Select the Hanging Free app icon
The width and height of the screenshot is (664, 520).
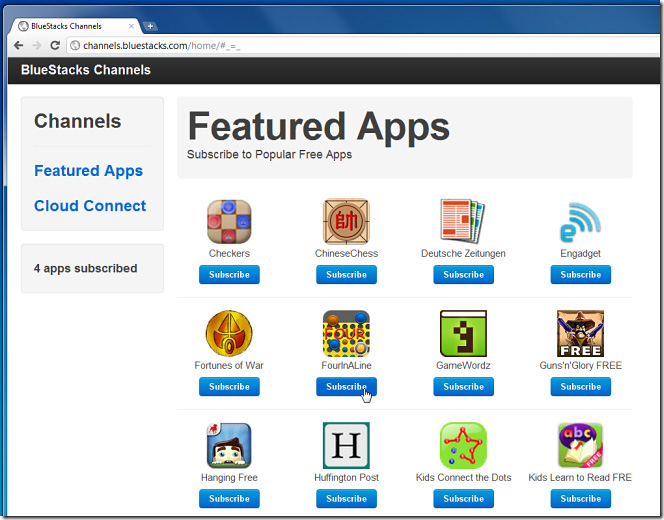[229, 445]
